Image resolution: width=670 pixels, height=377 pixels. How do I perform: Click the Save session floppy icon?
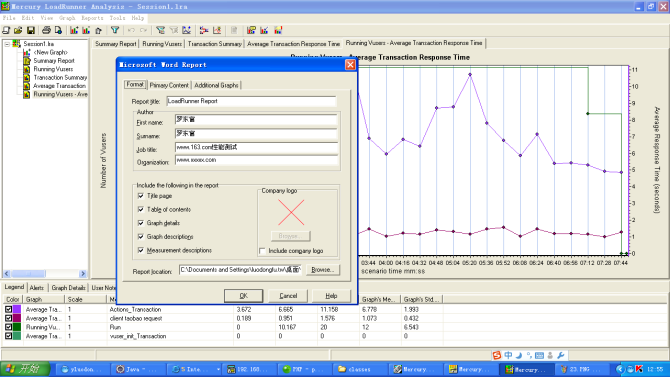(31, 30)
